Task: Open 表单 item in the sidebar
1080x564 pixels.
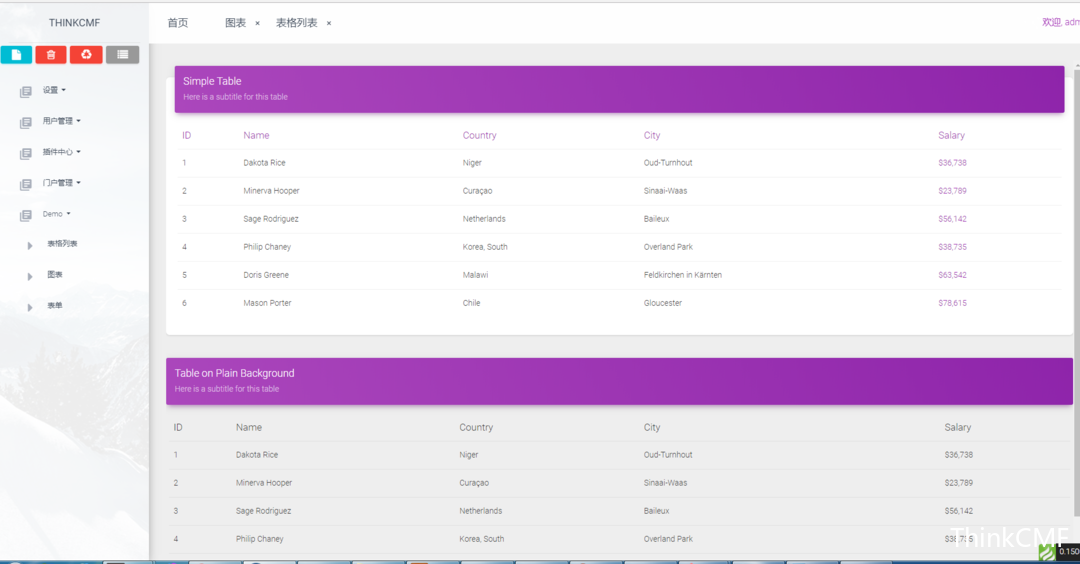Action: coord(55,306)
